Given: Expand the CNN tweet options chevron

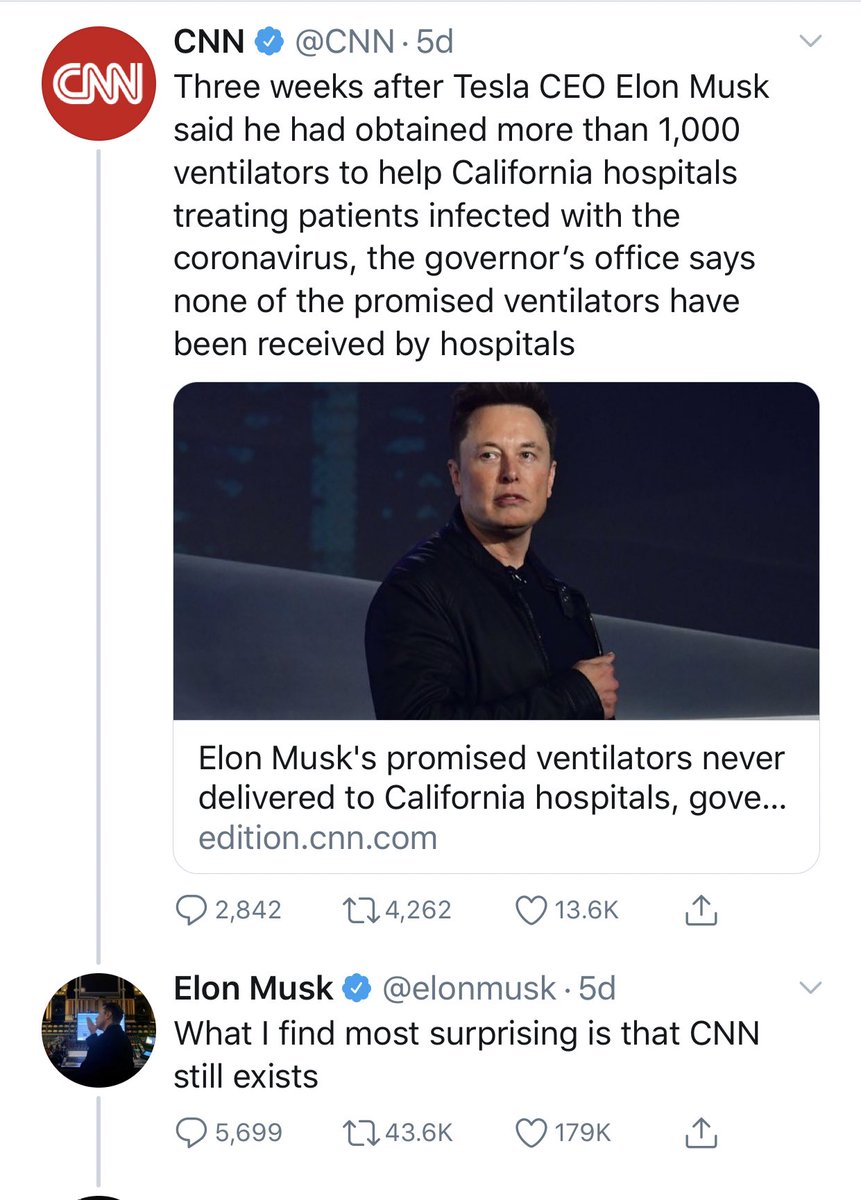Looking at the screenshot, I should [811, 41].
